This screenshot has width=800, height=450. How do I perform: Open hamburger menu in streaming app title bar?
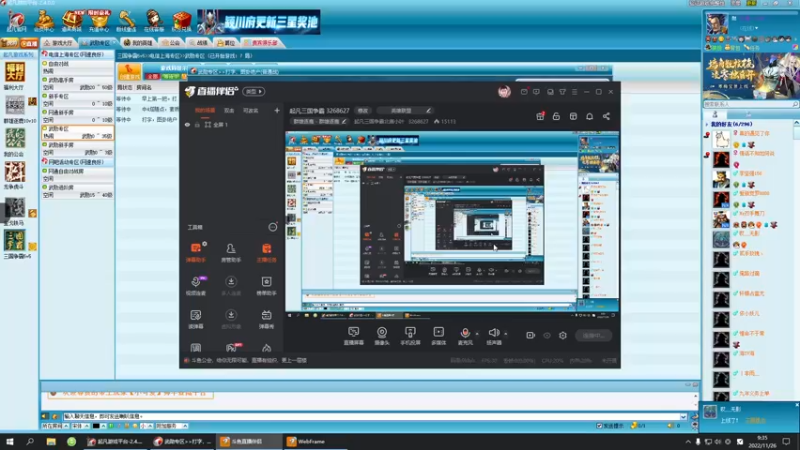point(574,92)
